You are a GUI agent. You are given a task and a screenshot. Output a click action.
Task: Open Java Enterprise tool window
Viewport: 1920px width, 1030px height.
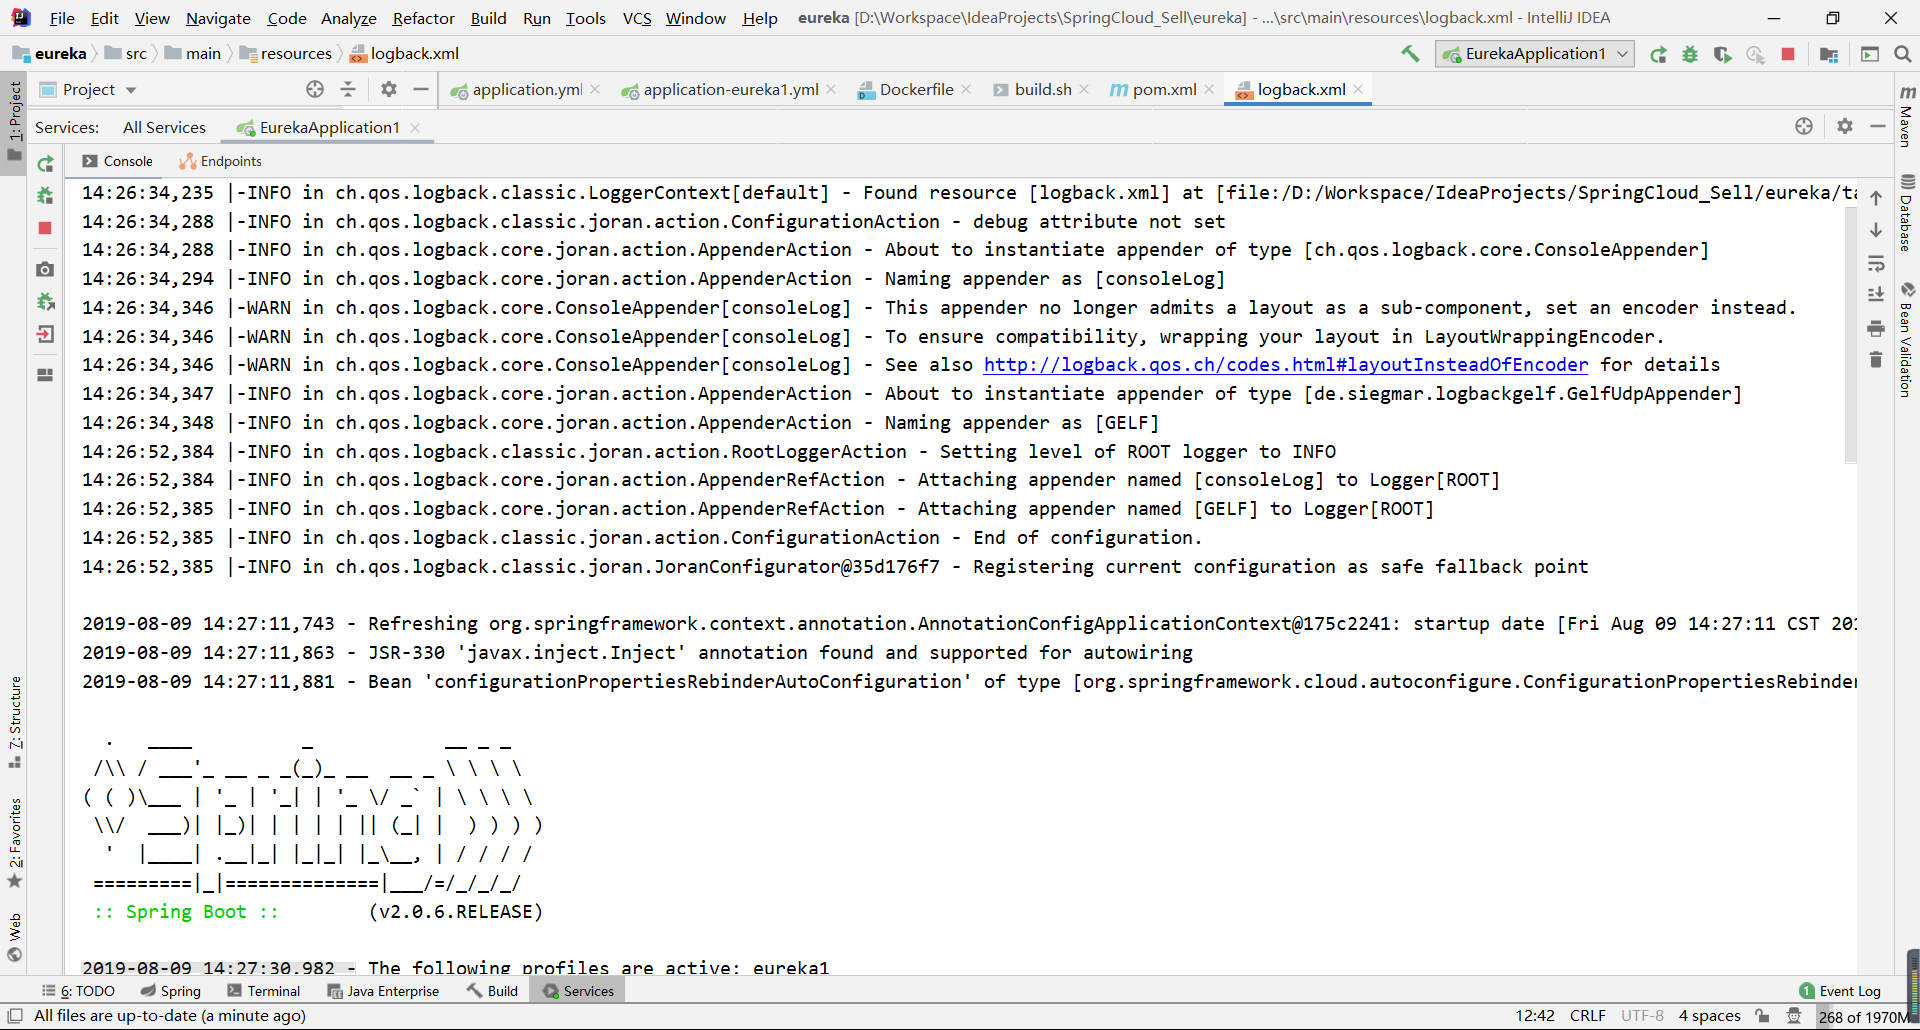tap(383, 991)
